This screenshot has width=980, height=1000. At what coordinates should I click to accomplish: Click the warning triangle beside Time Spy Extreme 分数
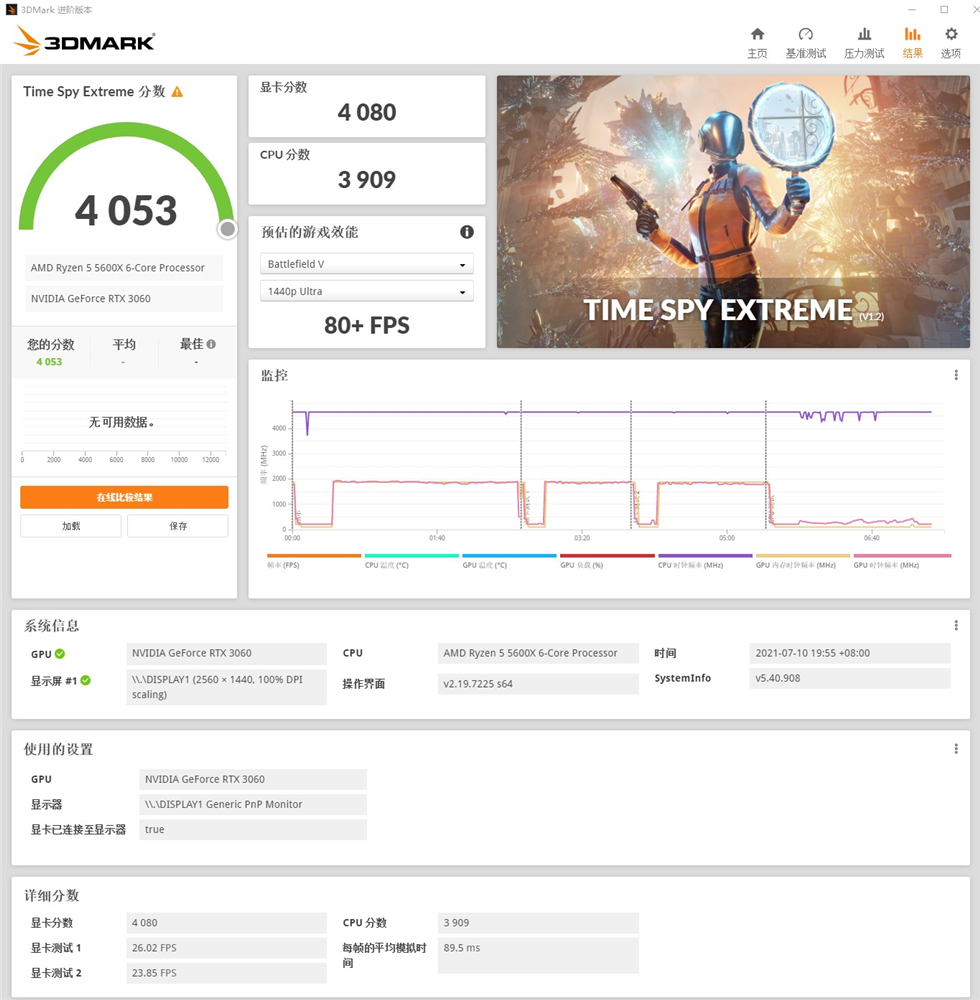[x=177, y=92]
